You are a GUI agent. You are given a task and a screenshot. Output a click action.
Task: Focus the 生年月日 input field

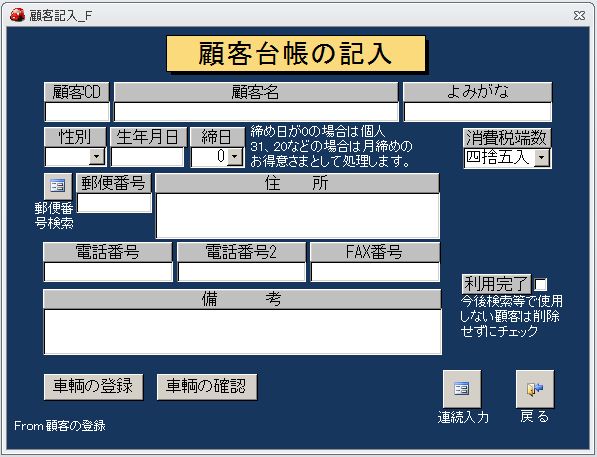pos(147,157)
